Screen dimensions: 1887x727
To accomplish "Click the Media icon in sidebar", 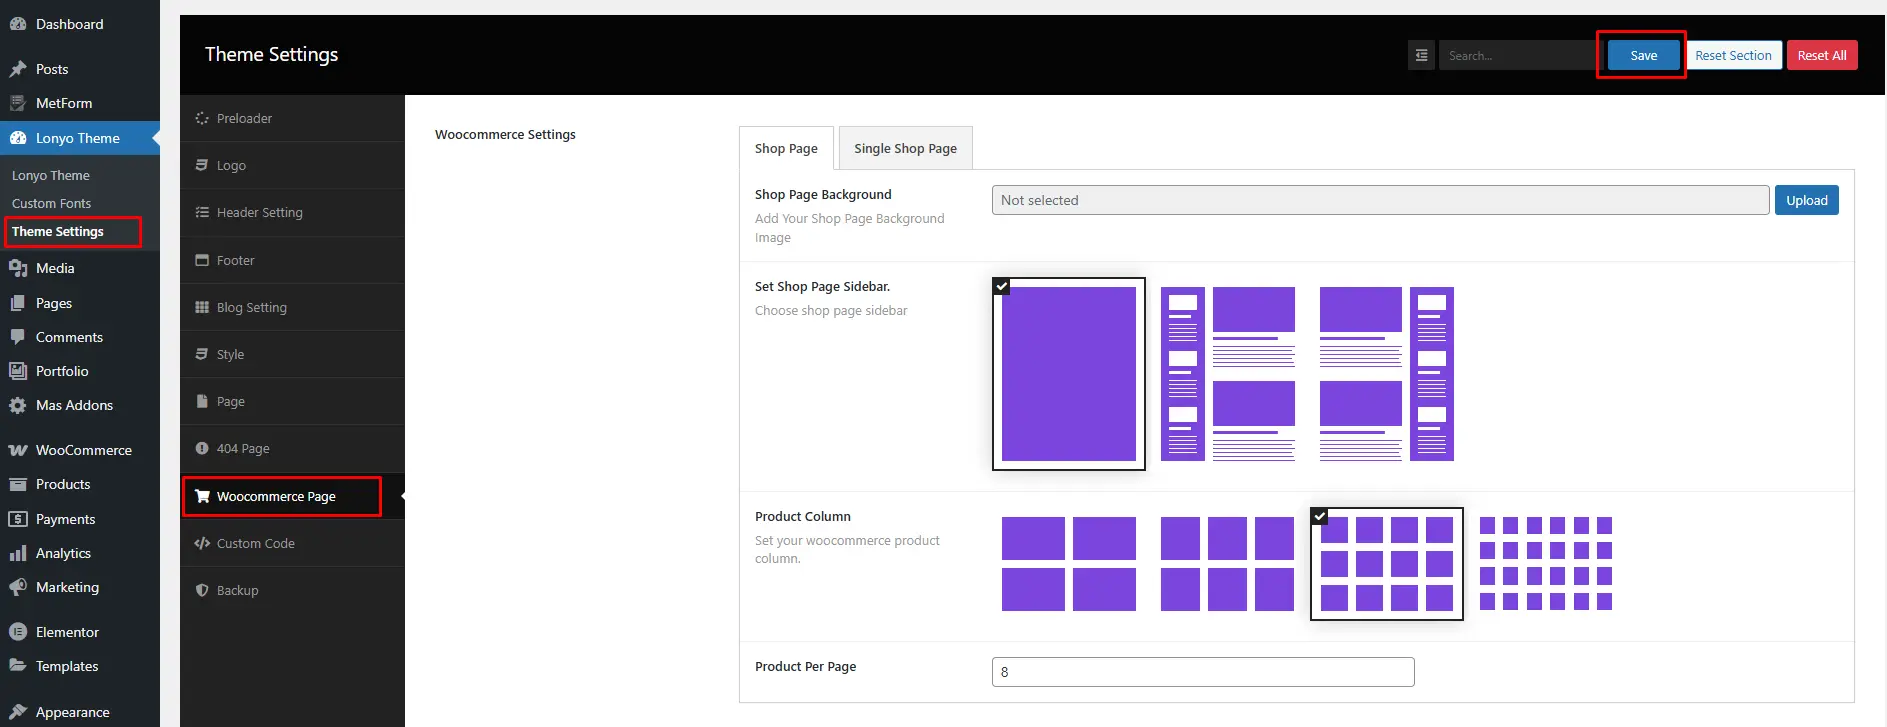I will 17,268.
